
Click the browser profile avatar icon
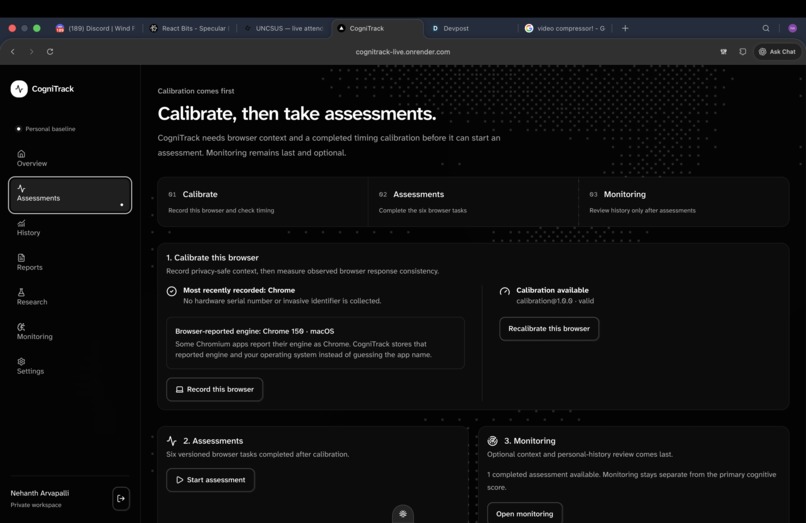point(793,28)
